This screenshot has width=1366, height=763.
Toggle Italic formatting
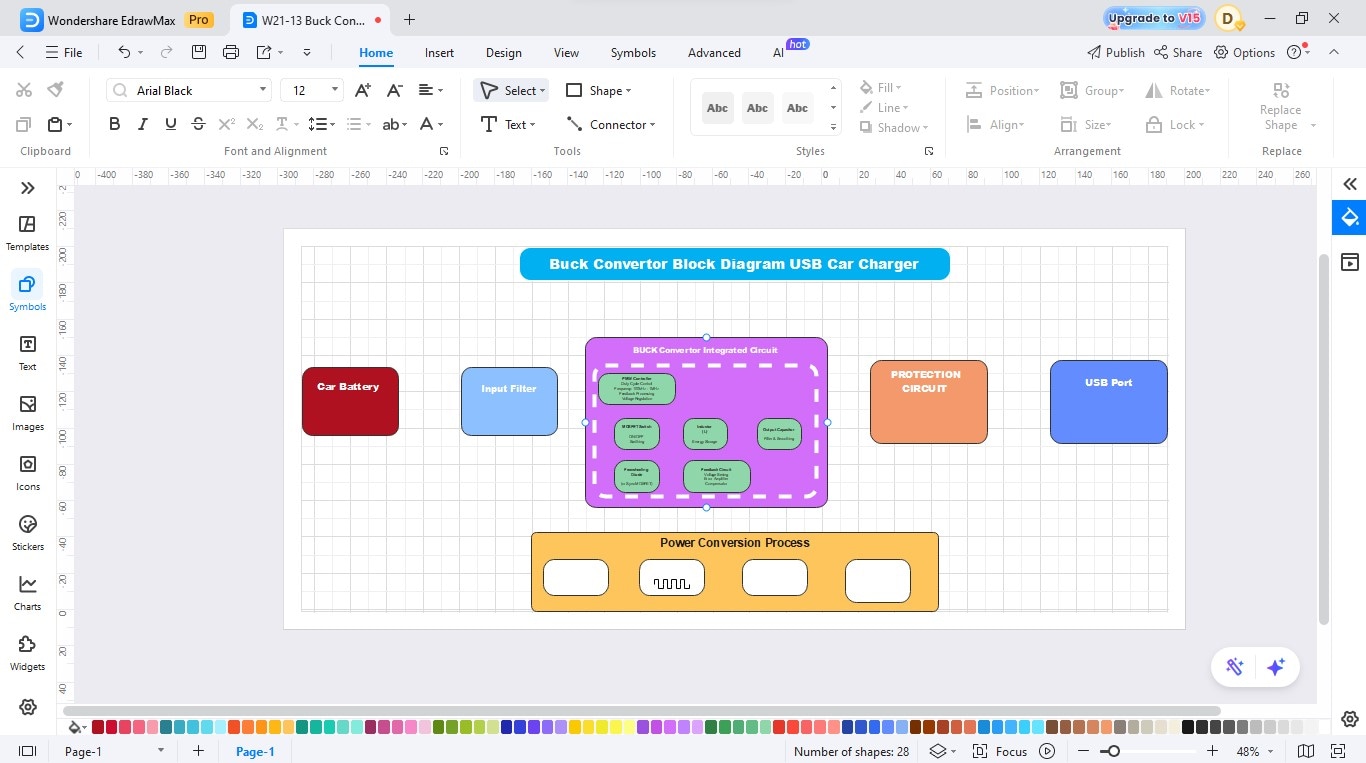[143, 124]
